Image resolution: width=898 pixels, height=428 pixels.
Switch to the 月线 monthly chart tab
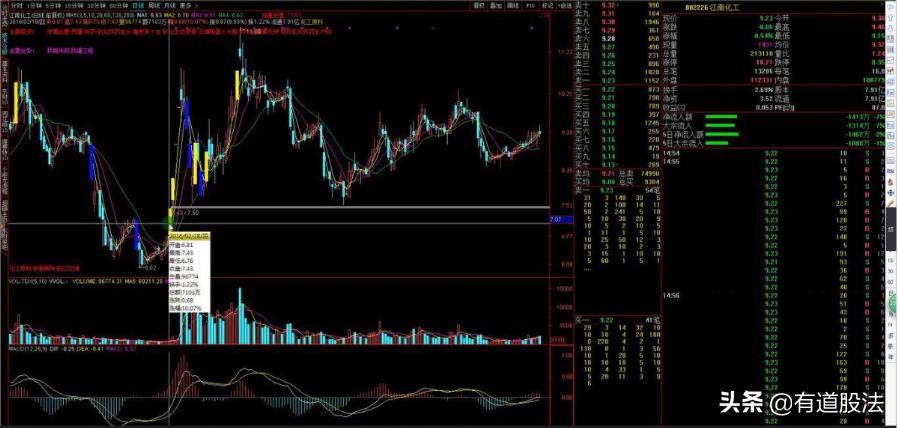170,5
